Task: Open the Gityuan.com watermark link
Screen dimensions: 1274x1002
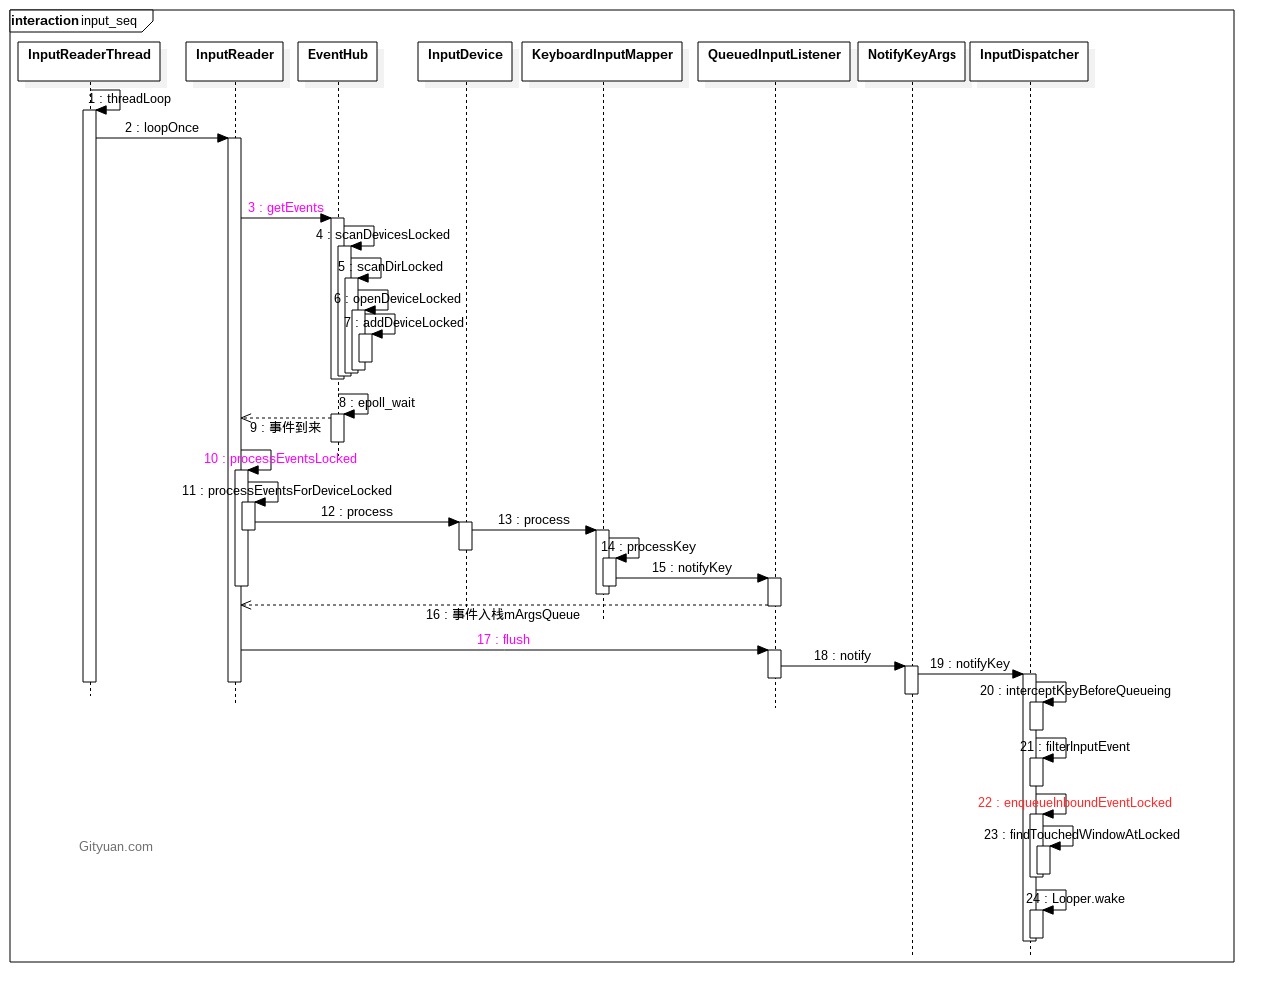Action: click(116, 847)
